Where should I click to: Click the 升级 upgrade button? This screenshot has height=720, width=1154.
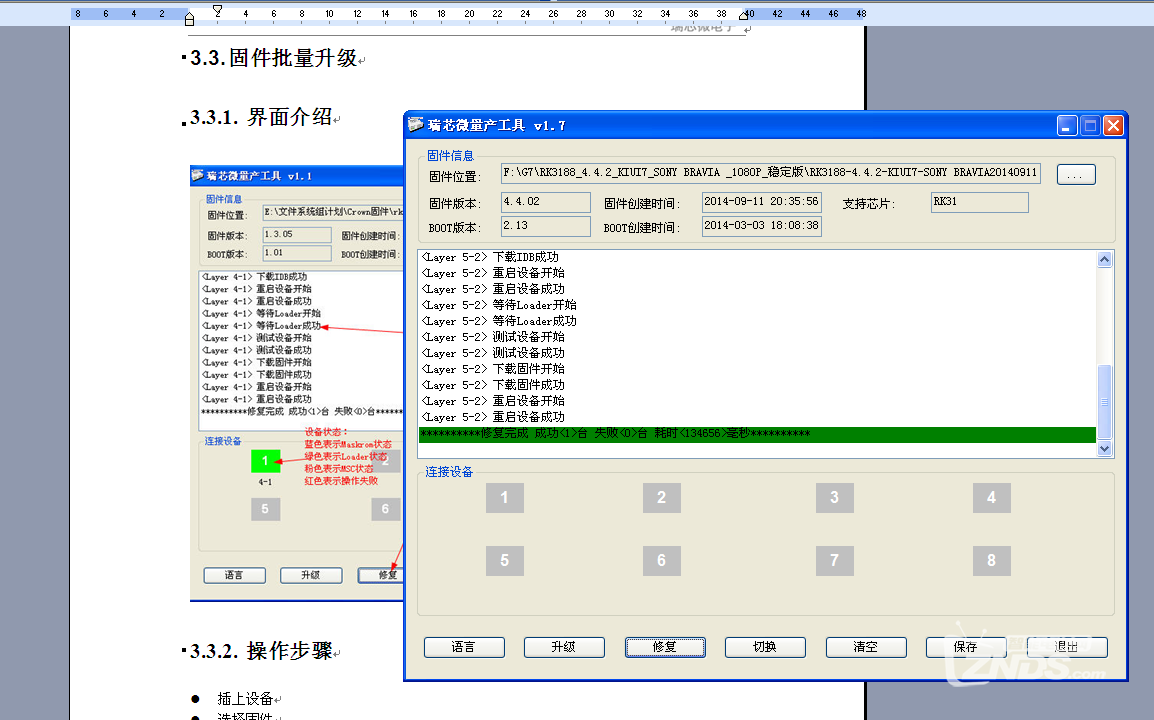[564, 647]
